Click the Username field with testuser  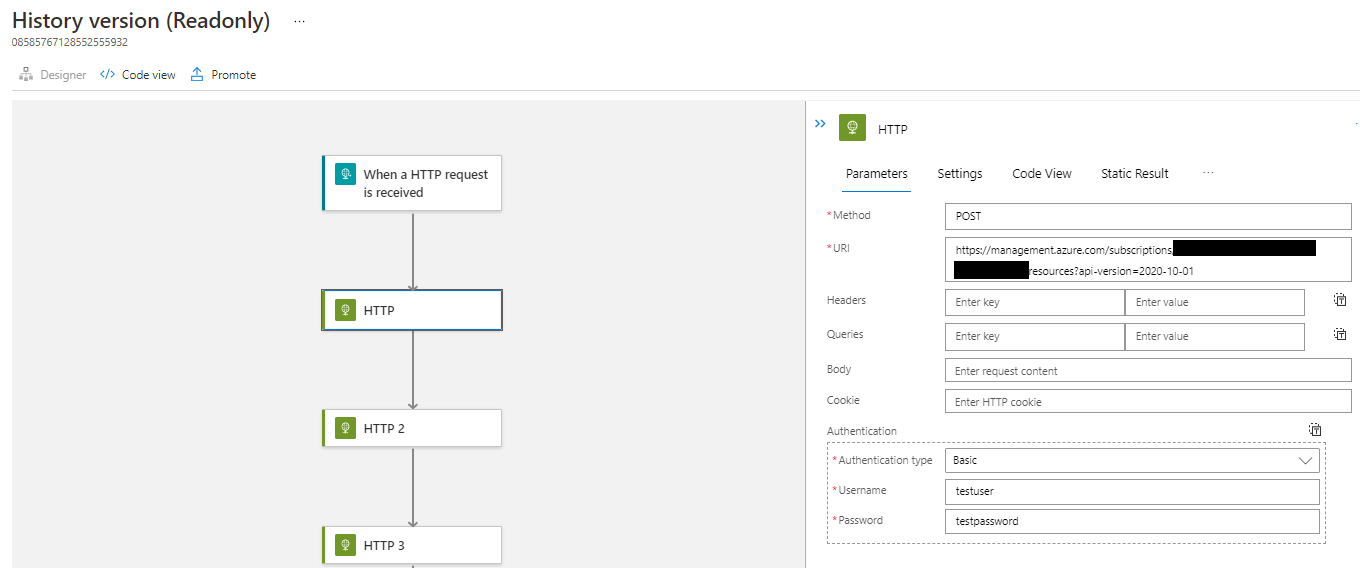[x=1132, y=492]
